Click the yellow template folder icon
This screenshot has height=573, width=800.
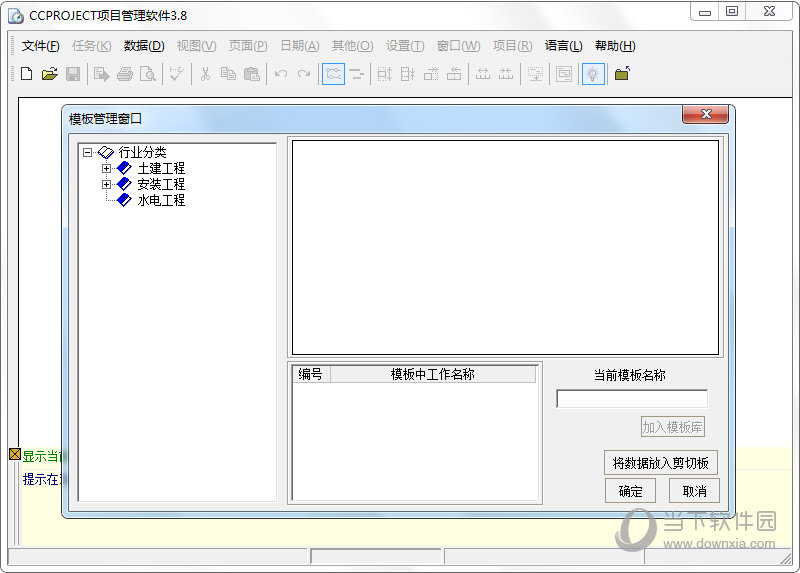point(622,74)
